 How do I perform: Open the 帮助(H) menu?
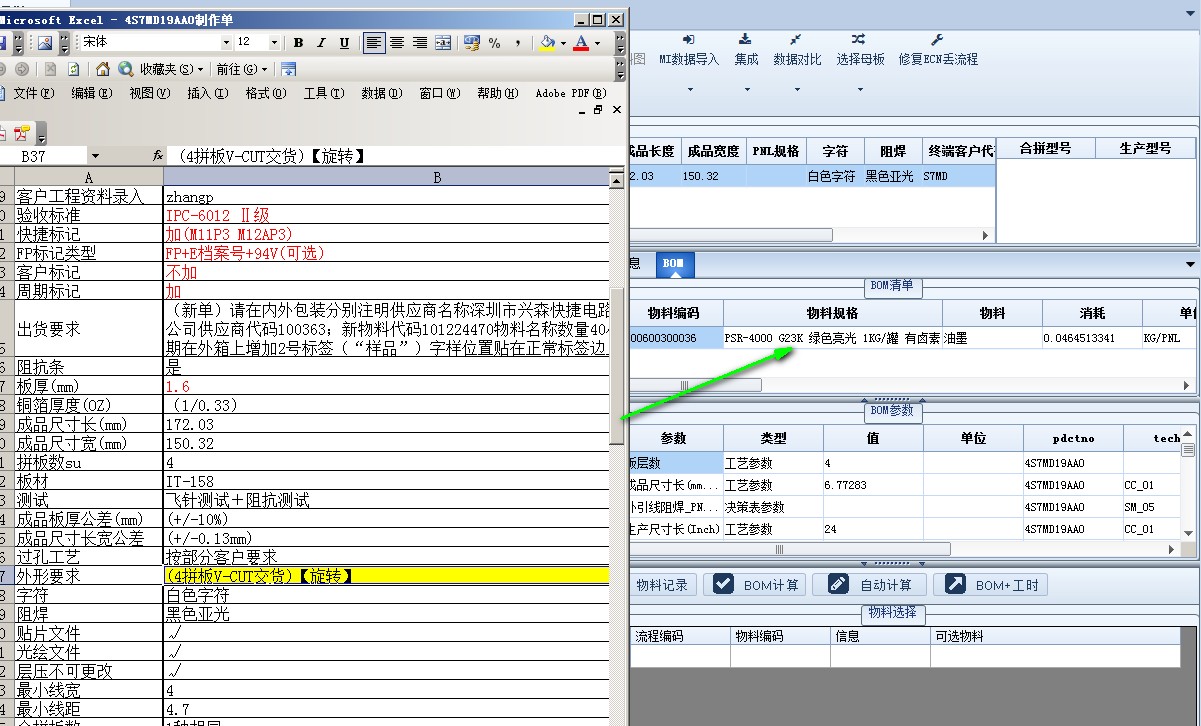point(497,93)
